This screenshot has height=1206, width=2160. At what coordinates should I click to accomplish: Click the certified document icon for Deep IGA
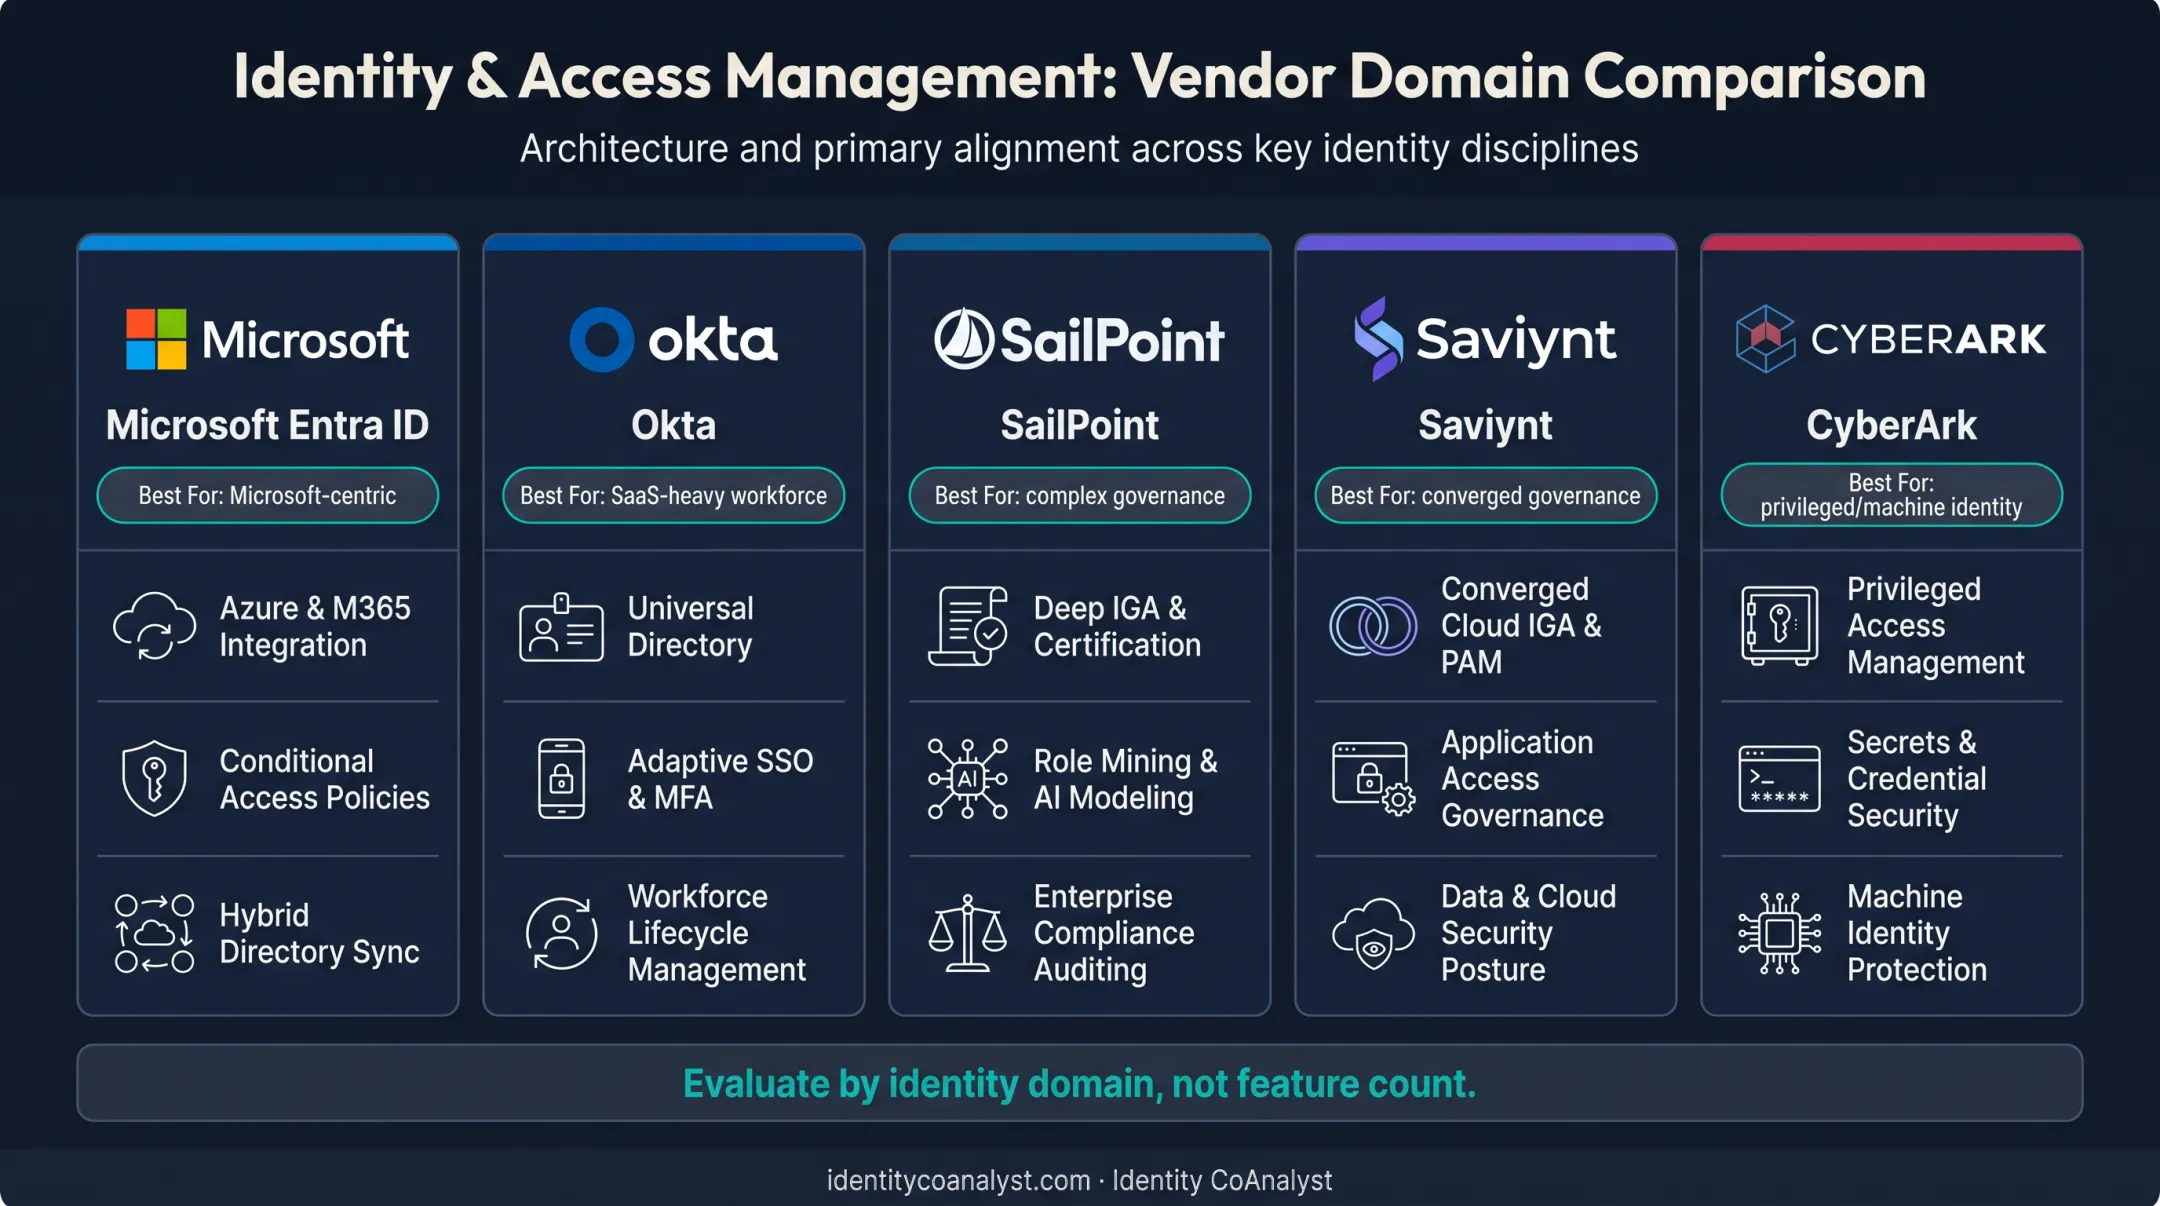pos(967,626)
